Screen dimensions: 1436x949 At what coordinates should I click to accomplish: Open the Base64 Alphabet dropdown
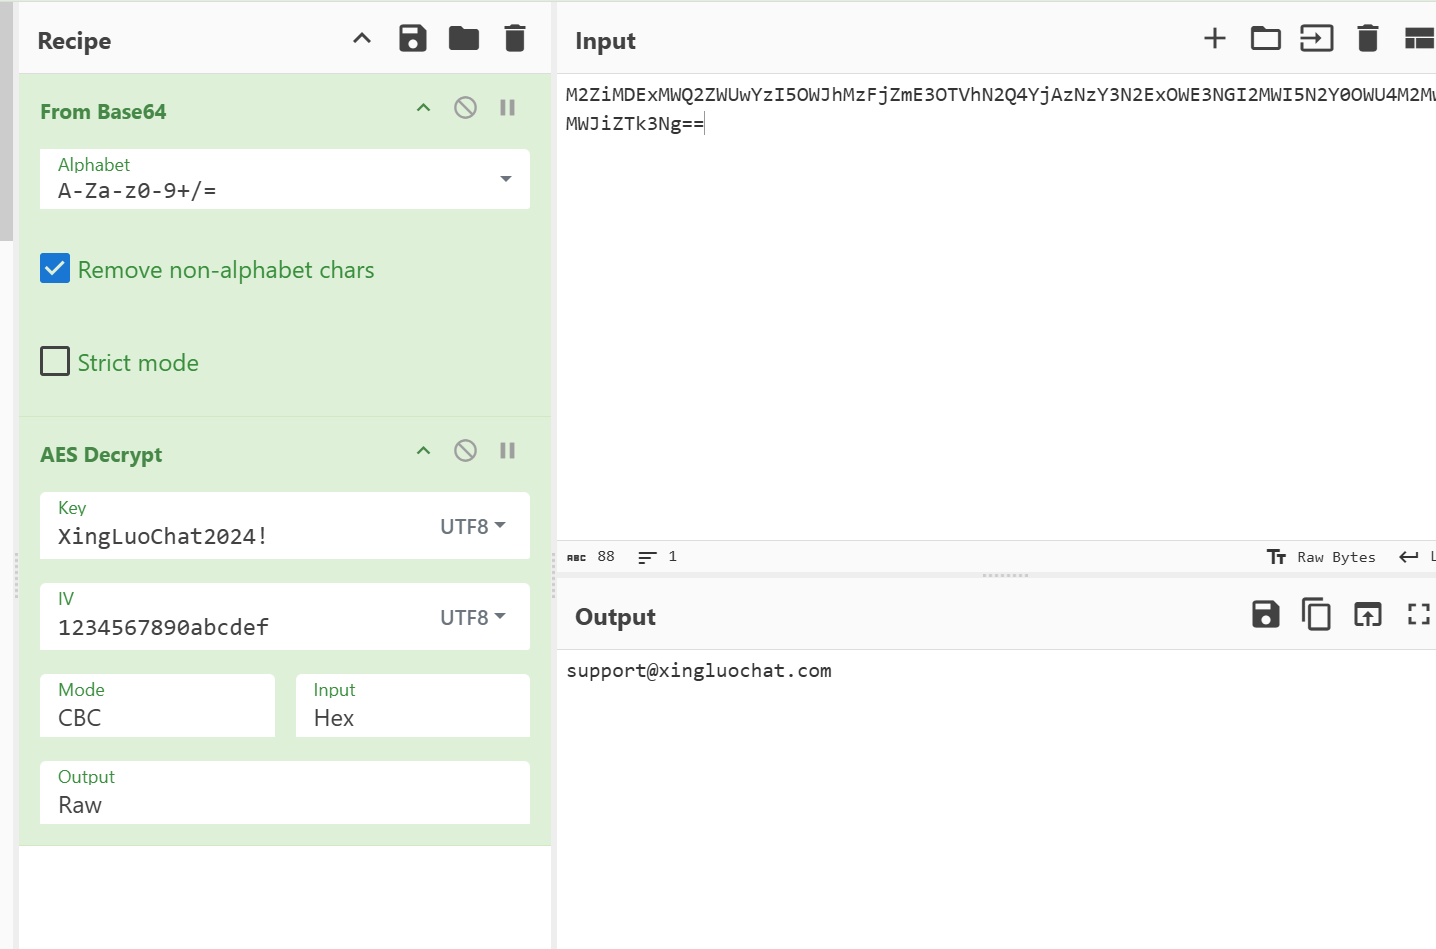point(505,179)
